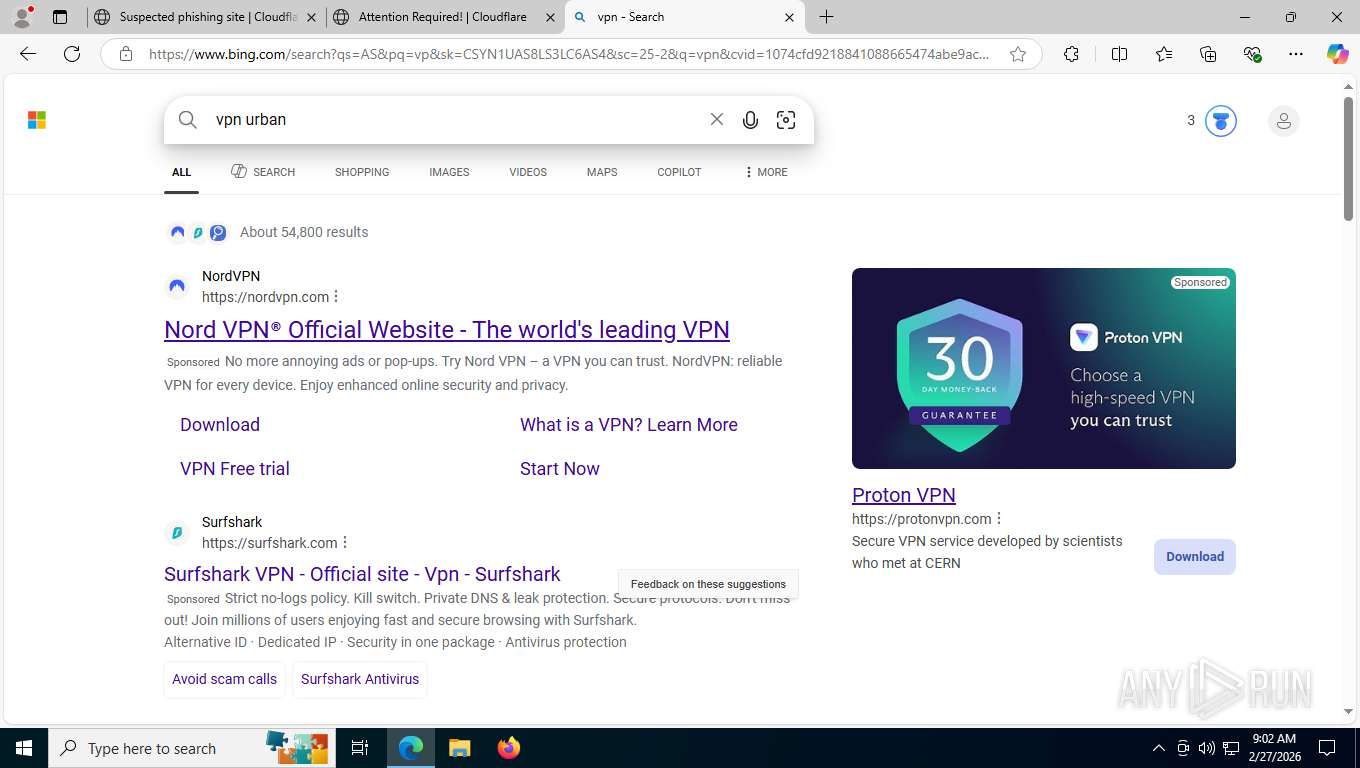Image resolution: width=1360 pixels, height=768 pixels.
Task: Open Settings and more ellipsis menu
Action: point(1296,54)
